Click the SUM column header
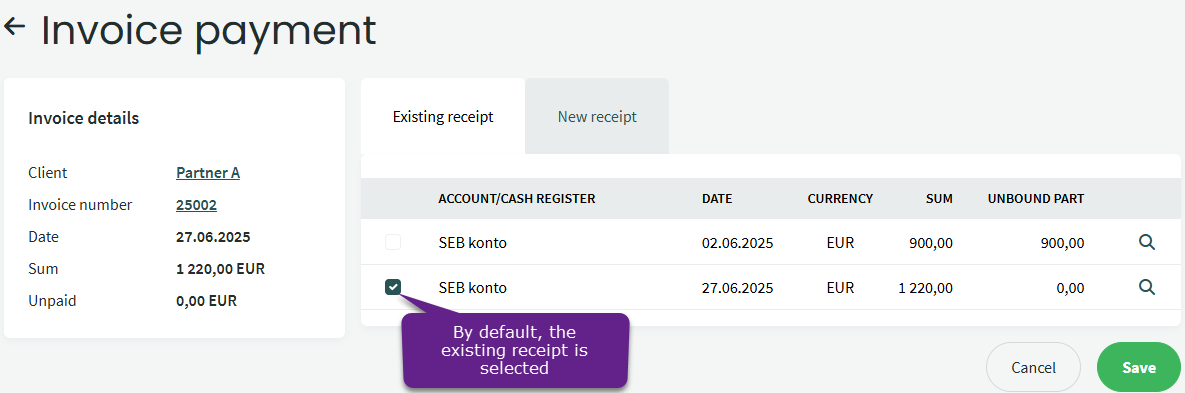Image resolution: width=1185 pixels, height=393 pixels. point(939,199)
